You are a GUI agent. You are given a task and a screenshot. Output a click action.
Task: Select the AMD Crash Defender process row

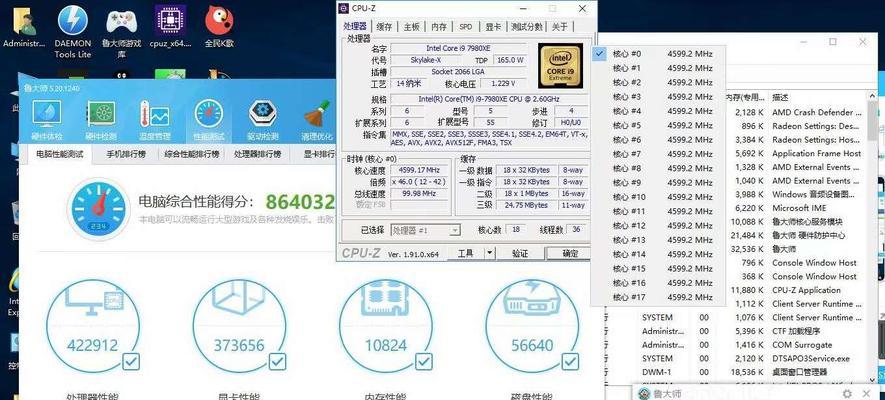click(x=796, y=112)
